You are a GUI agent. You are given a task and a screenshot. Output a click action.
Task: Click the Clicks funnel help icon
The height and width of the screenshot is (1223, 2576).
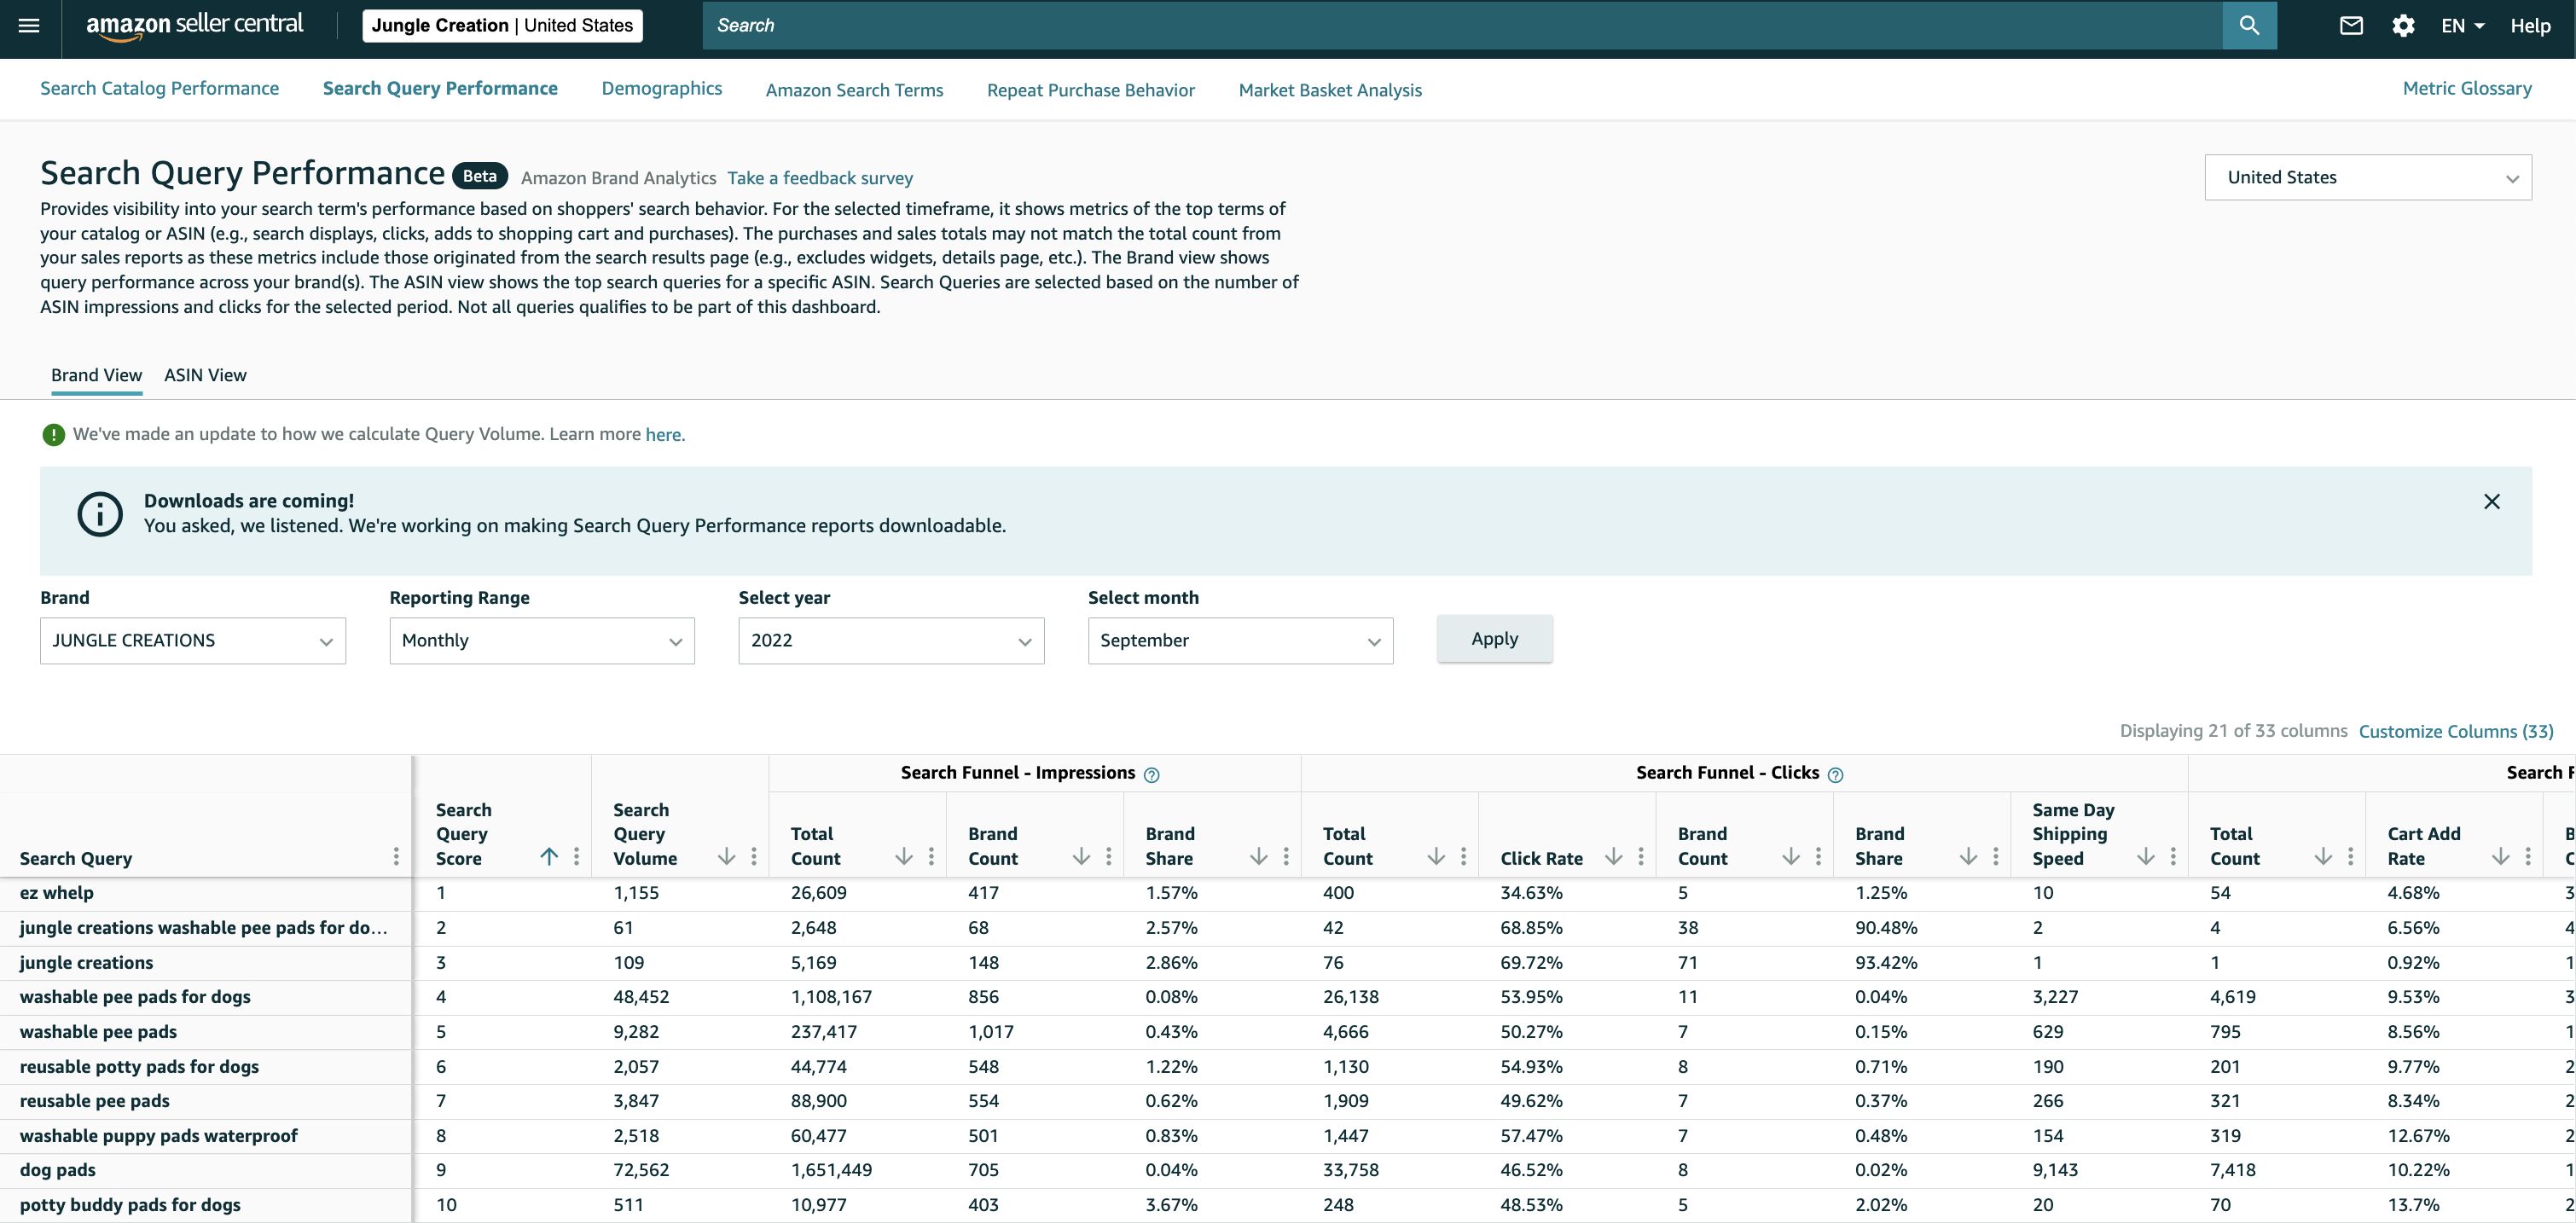[1835, 774]
